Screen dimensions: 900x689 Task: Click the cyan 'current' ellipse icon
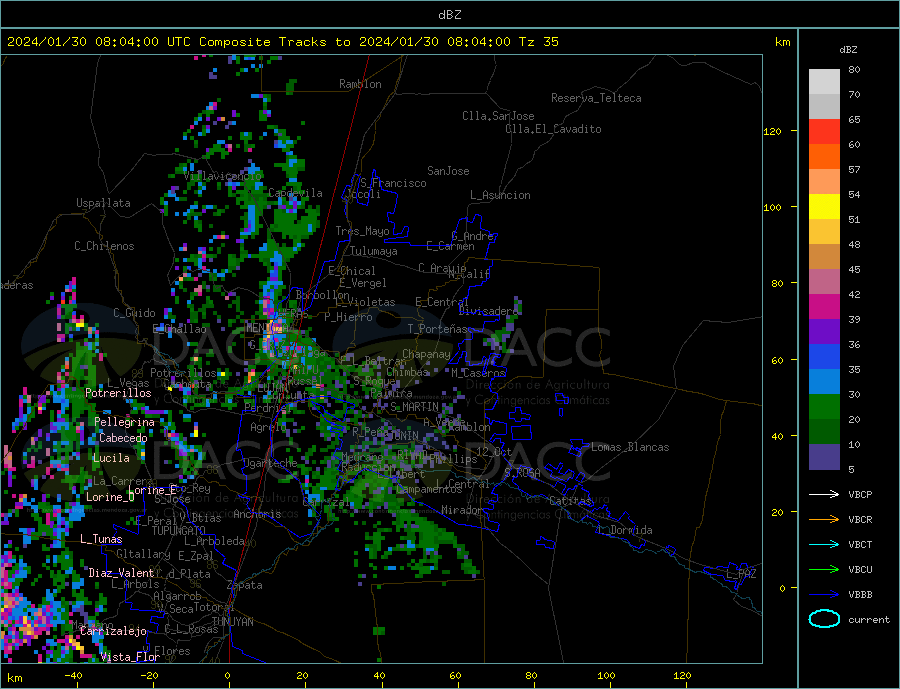825,619
